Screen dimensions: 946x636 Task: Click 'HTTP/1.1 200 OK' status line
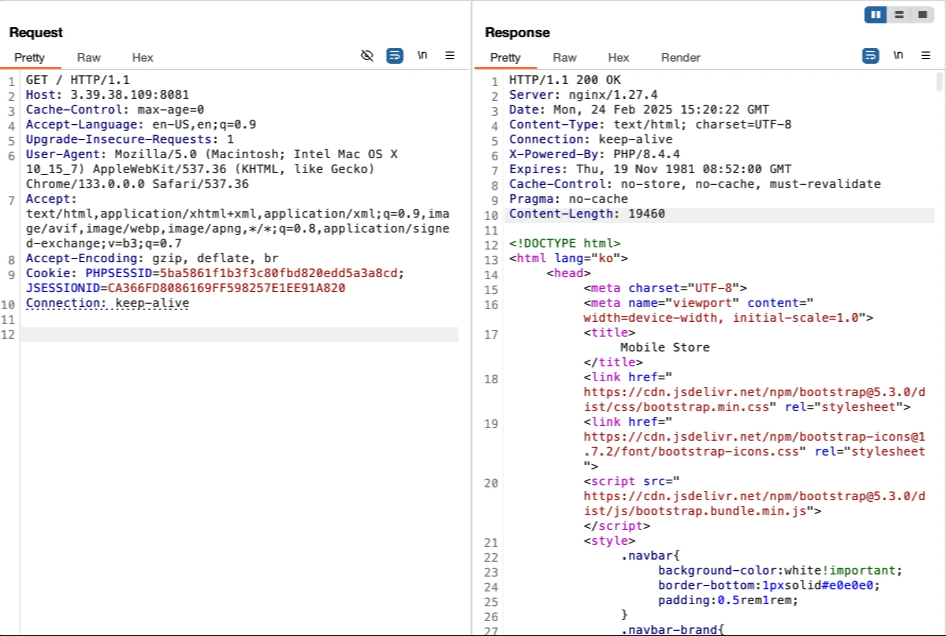pyautogui.click(x=565, y=80)
